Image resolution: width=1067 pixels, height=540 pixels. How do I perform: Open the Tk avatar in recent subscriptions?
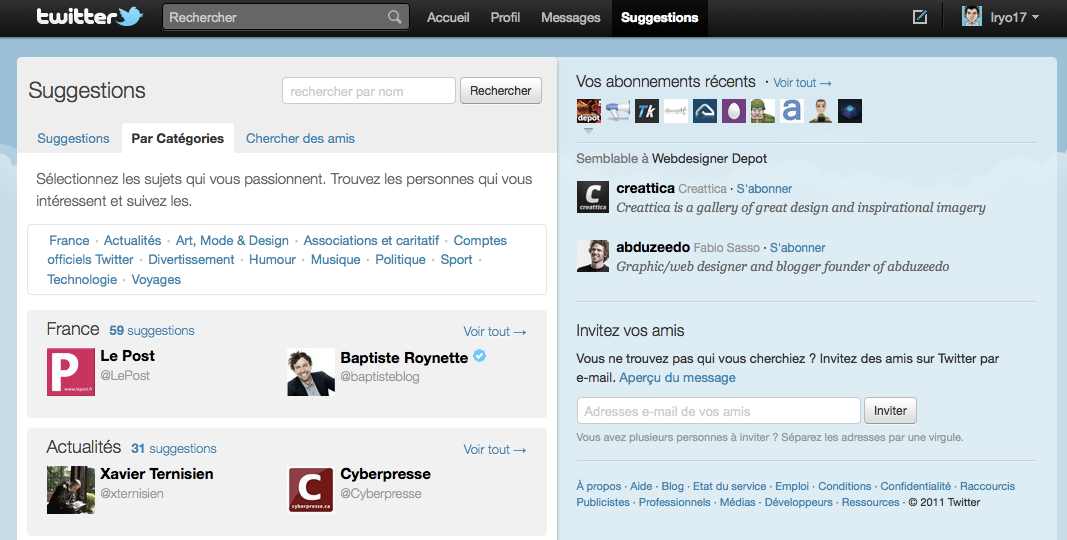[x=646, y=111]
